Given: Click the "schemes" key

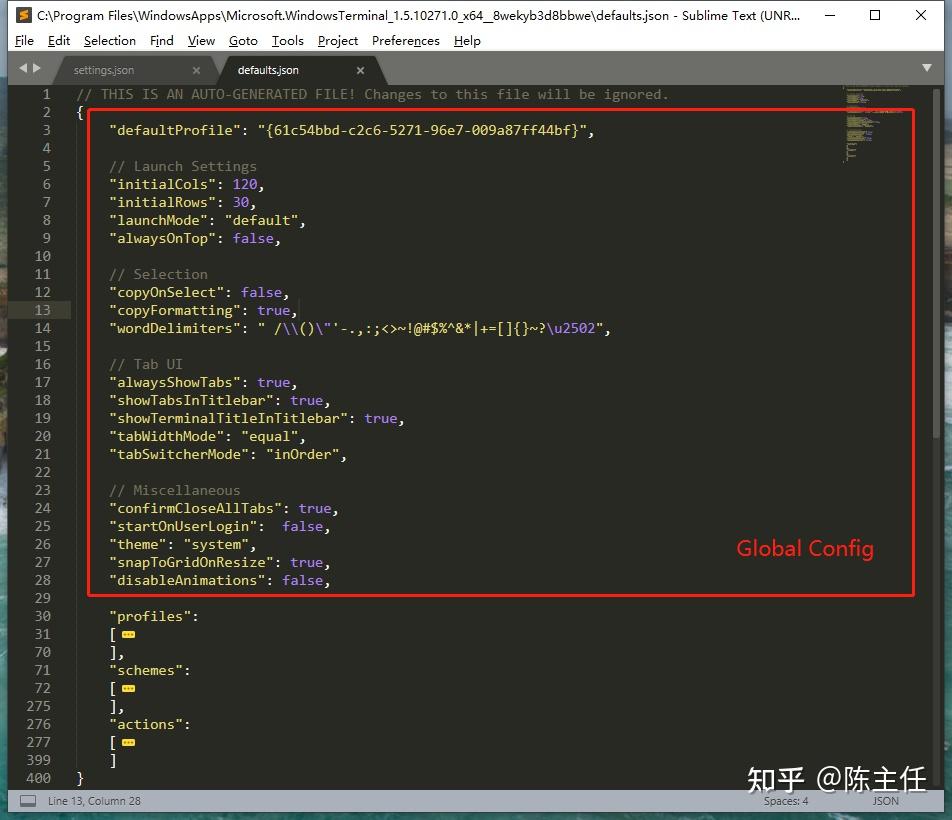Looking at the screenshot, I should (x=146, y=671).
